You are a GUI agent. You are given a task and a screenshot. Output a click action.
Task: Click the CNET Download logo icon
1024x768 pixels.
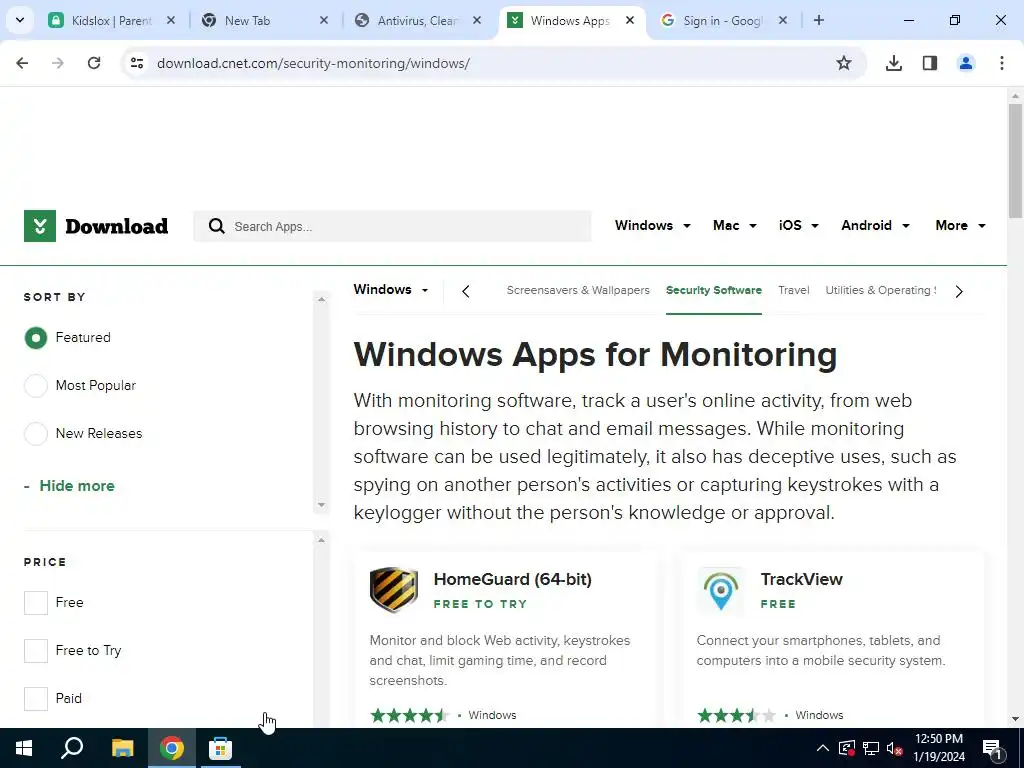(x=40, y=226)
